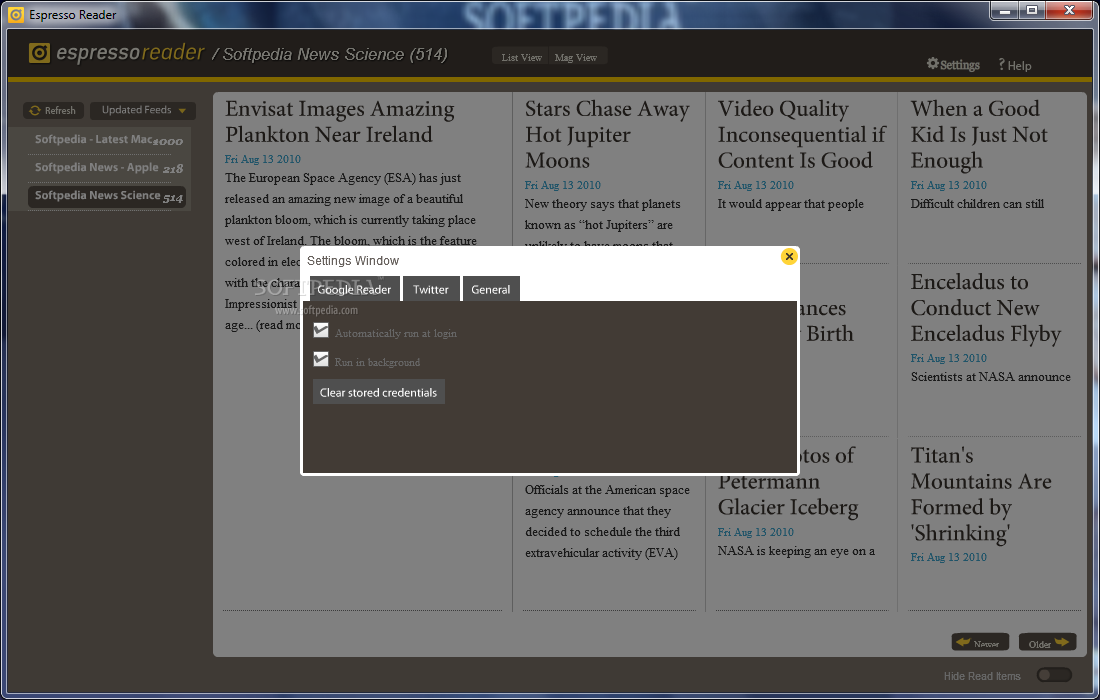Open the Google Reader settings tab
1100x700 pixels.
[x=354, y=289]
